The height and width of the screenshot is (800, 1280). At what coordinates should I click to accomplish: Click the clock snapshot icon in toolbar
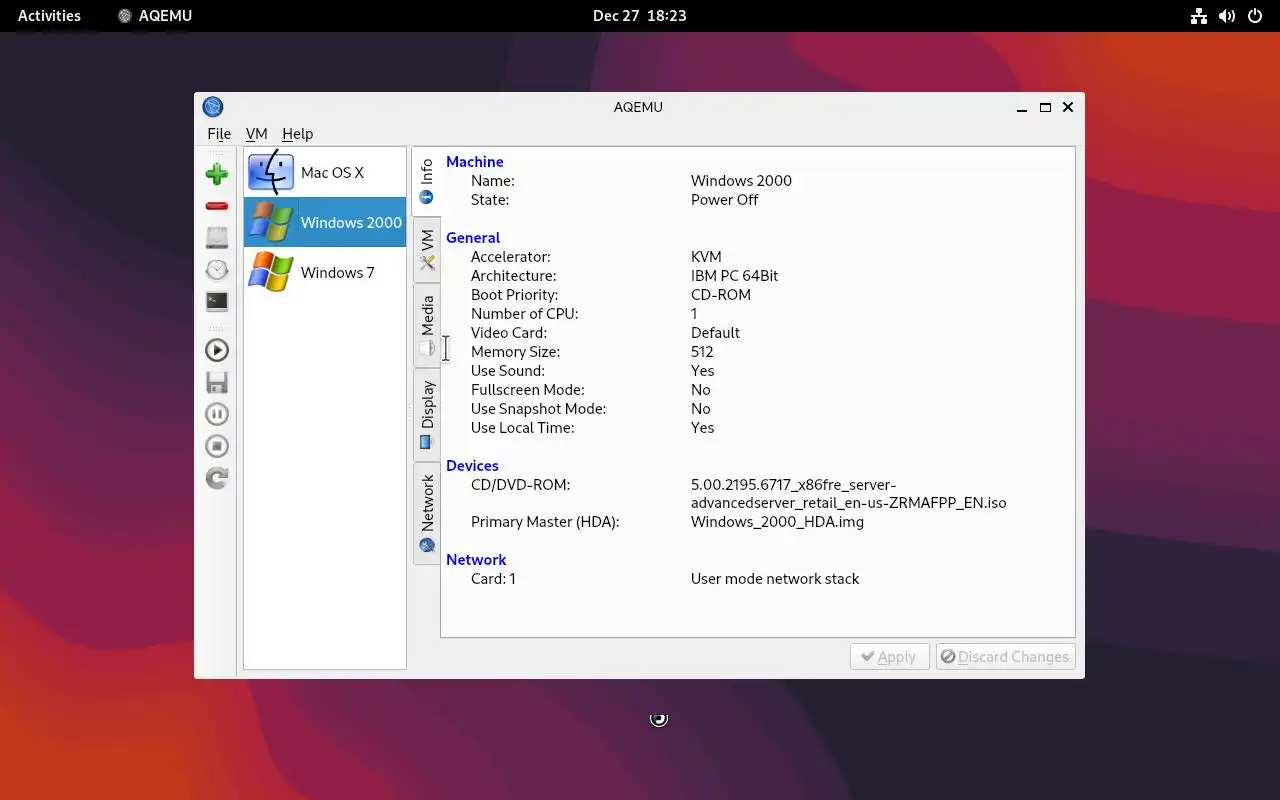point(216,269)
